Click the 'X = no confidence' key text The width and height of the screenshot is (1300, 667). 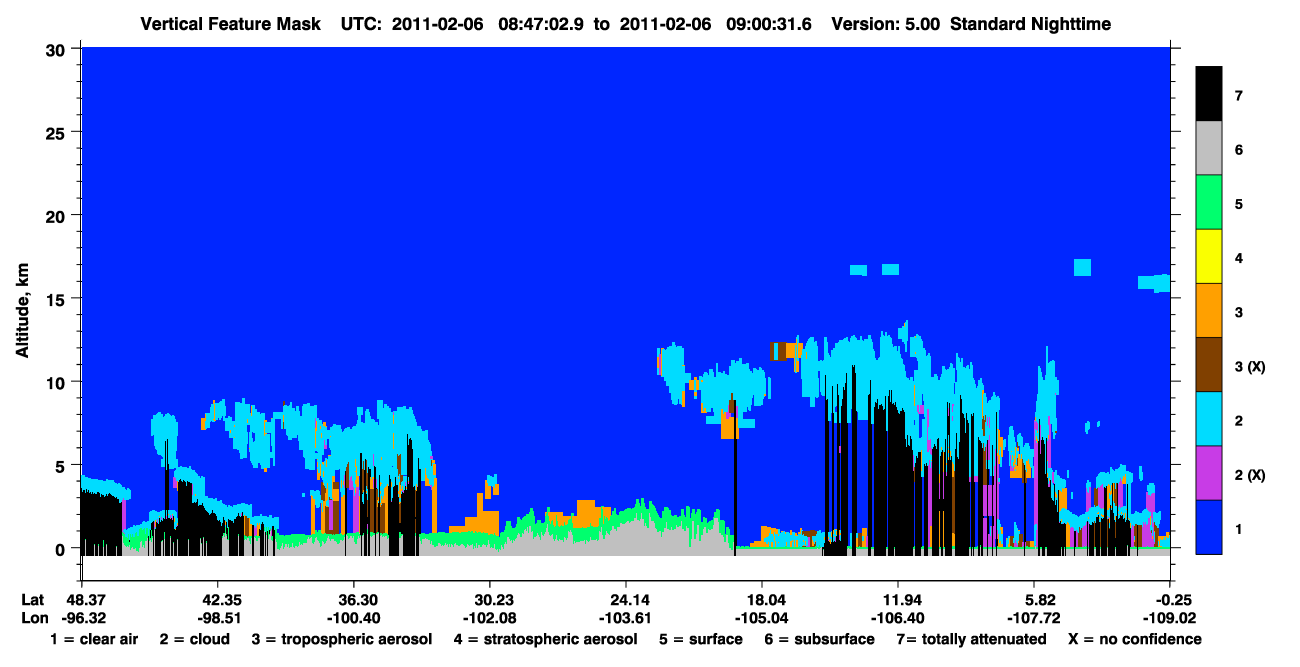[x=1135, y=639]
